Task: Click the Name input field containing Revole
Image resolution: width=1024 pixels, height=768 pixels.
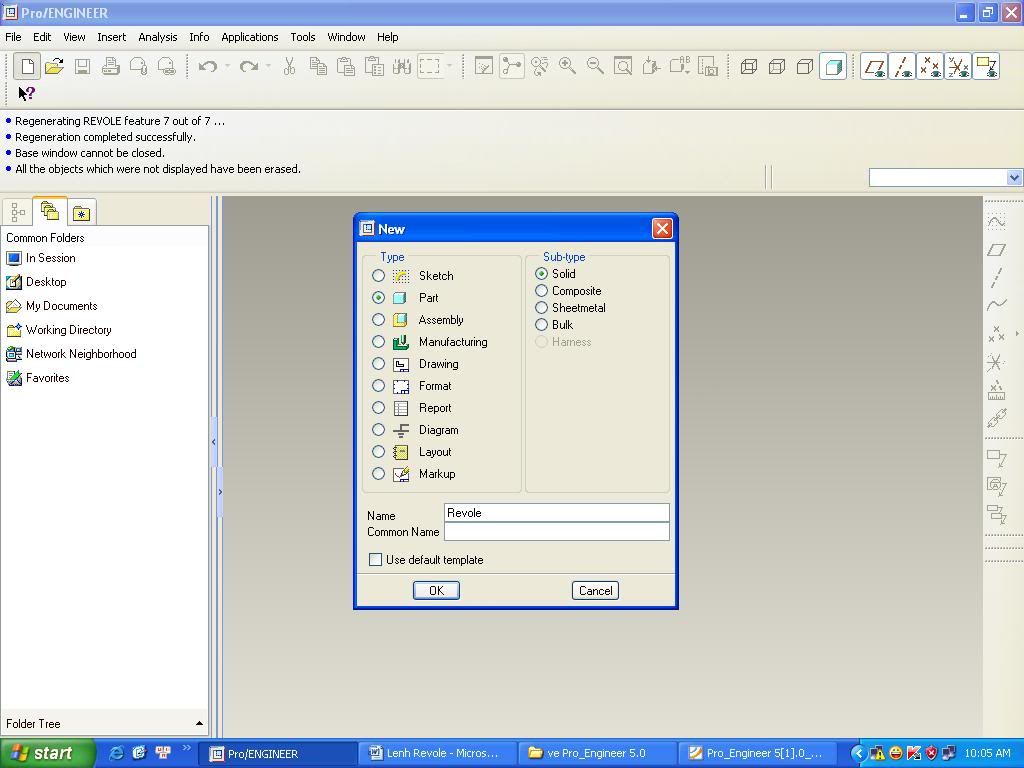Action: click(x=556, y=513)
